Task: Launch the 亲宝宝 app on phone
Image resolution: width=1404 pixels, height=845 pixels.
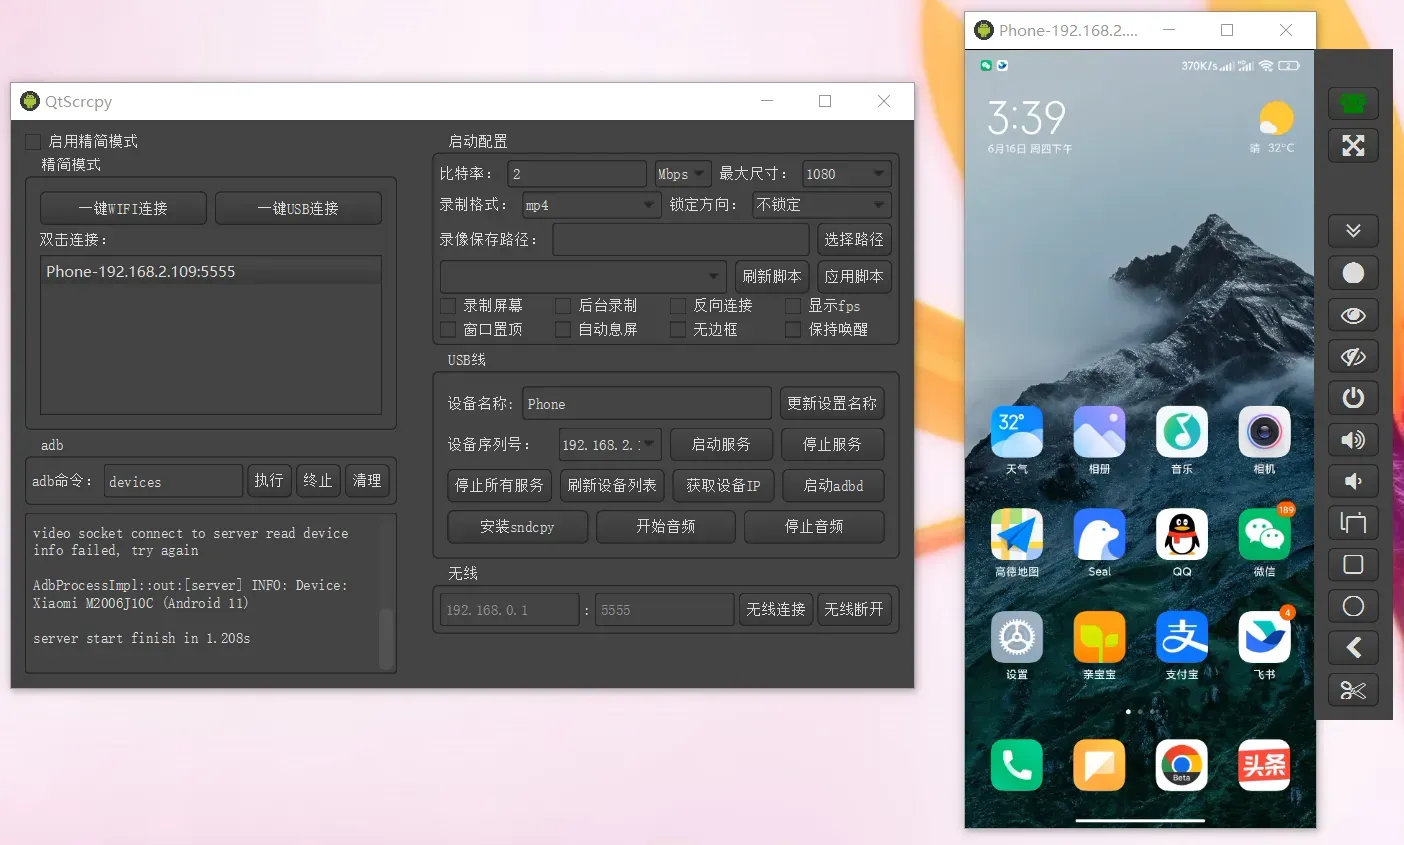Action: click(x=1099, y=638)
